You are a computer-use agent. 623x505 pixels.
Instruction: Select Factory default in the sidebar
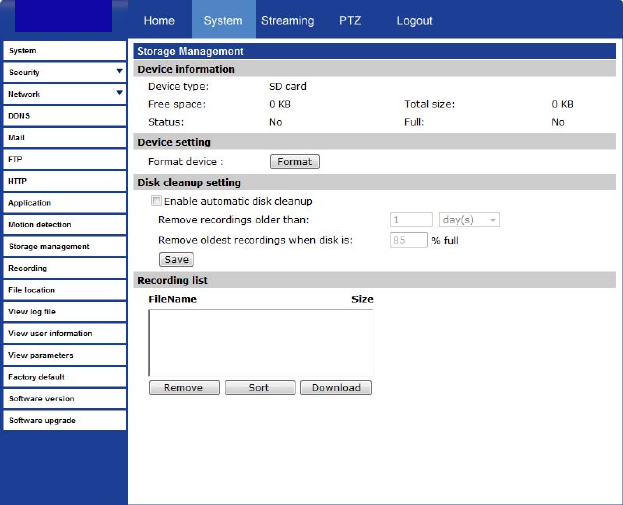point(63,377)
